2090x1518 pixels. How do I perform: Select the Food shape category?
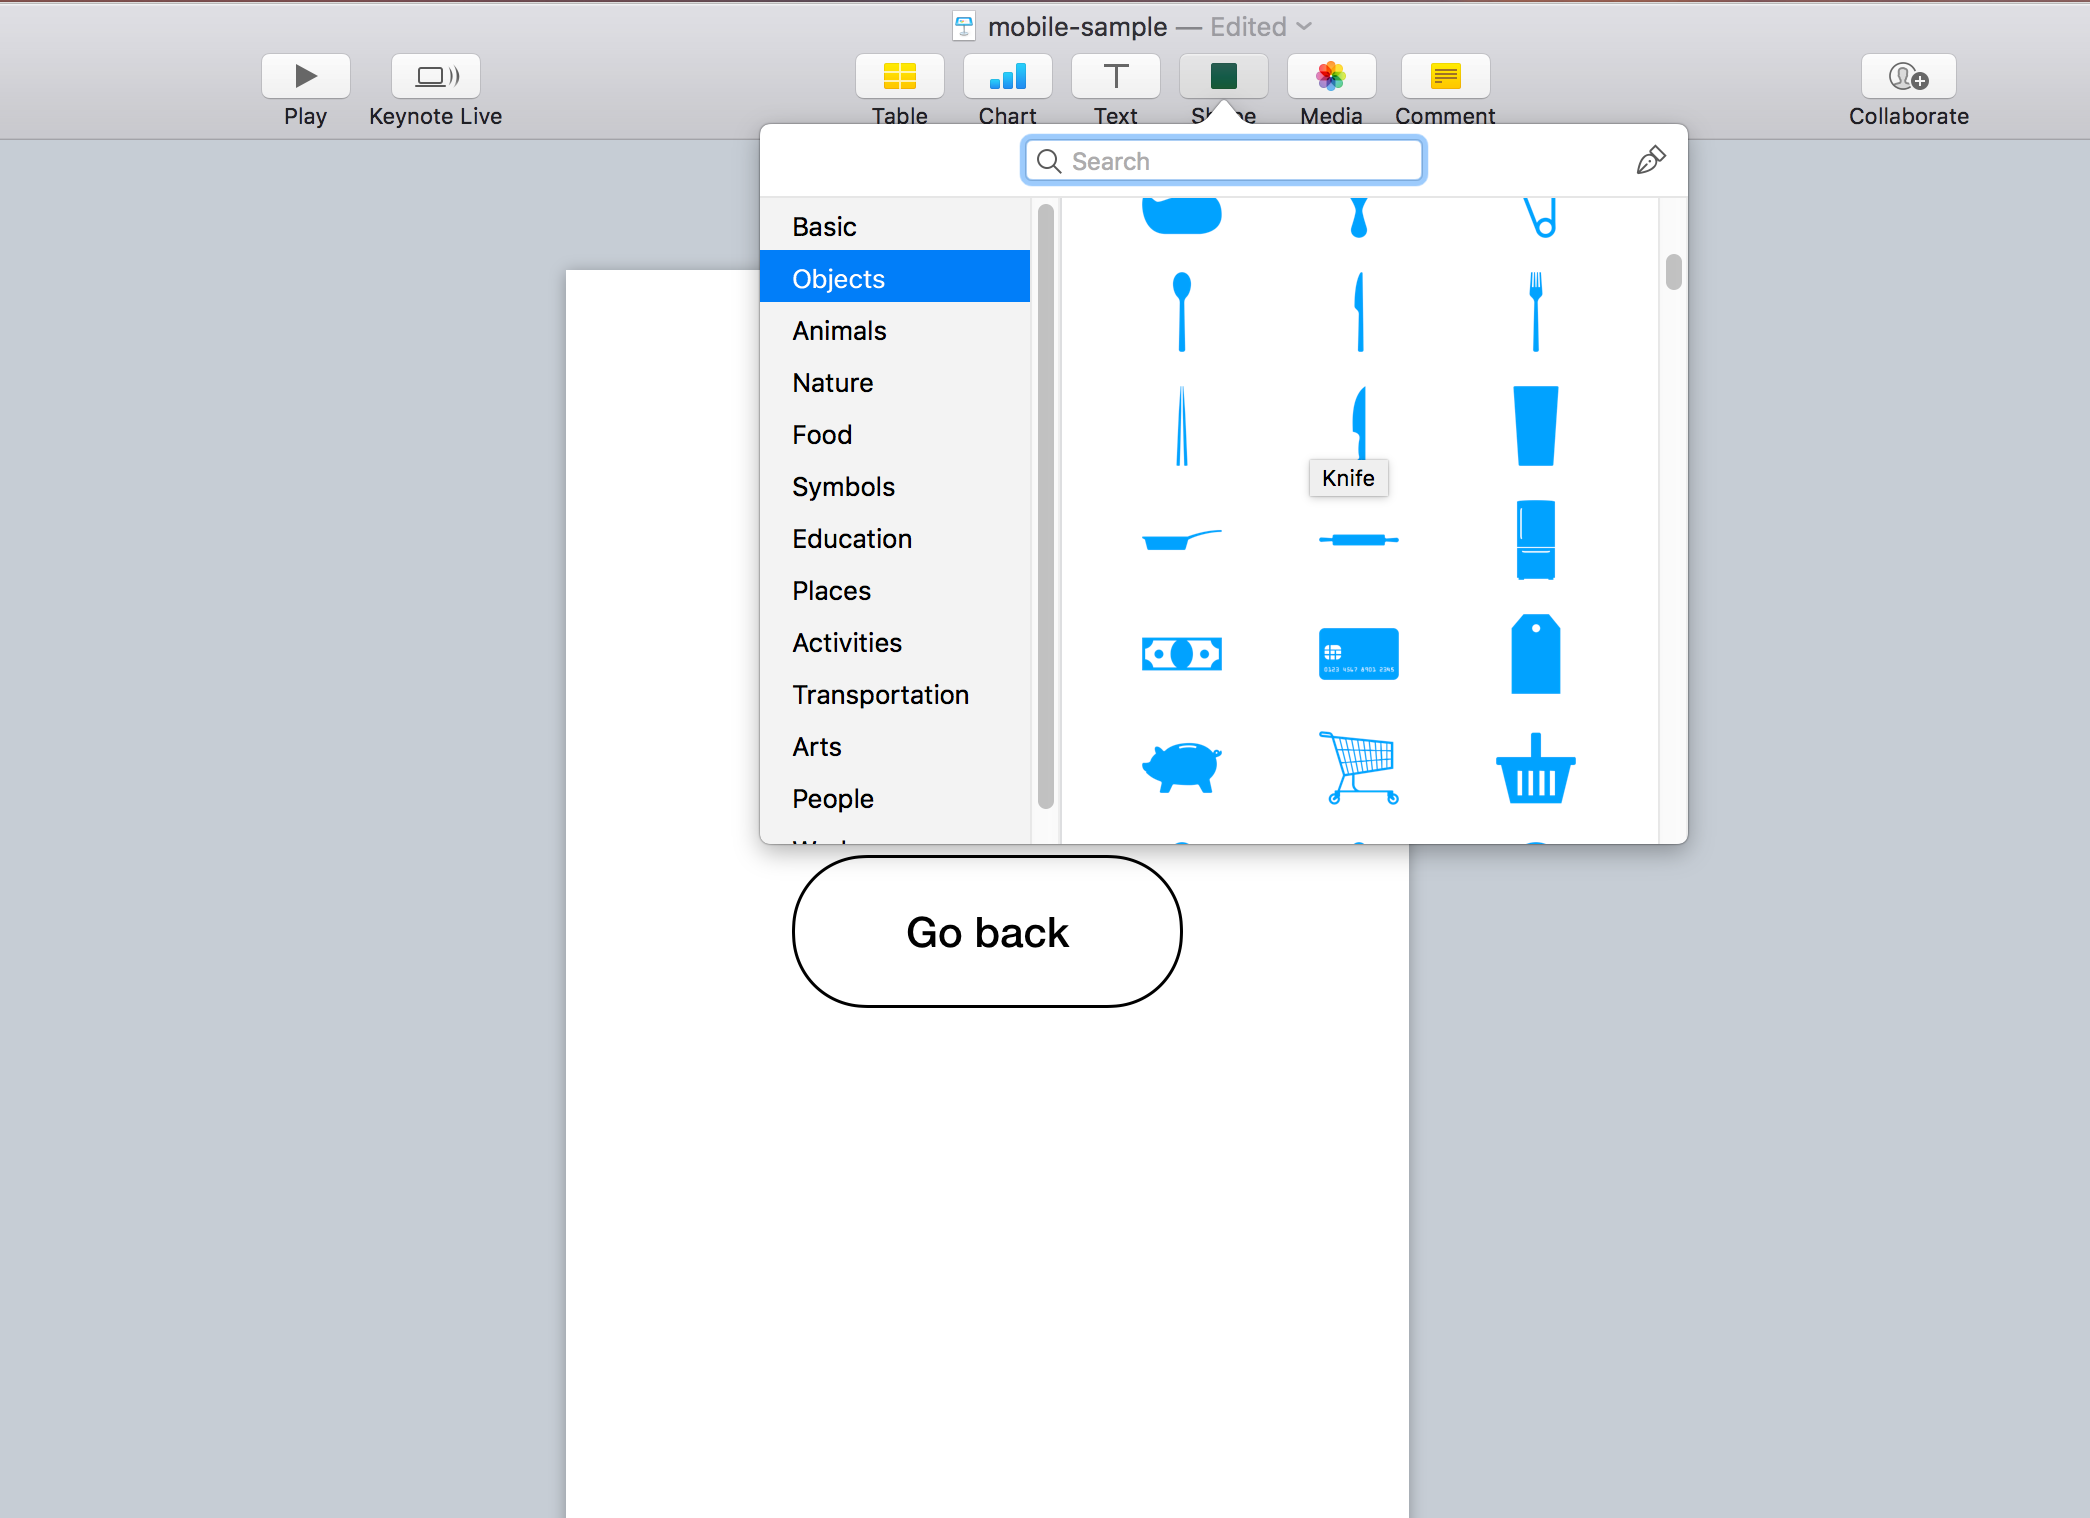coord(895,435)
